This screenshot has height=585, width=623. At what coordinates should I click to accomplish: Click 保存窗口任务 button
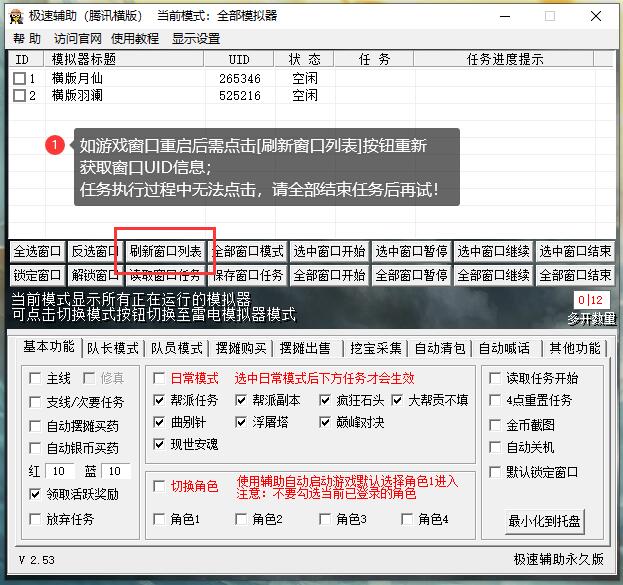249,275
